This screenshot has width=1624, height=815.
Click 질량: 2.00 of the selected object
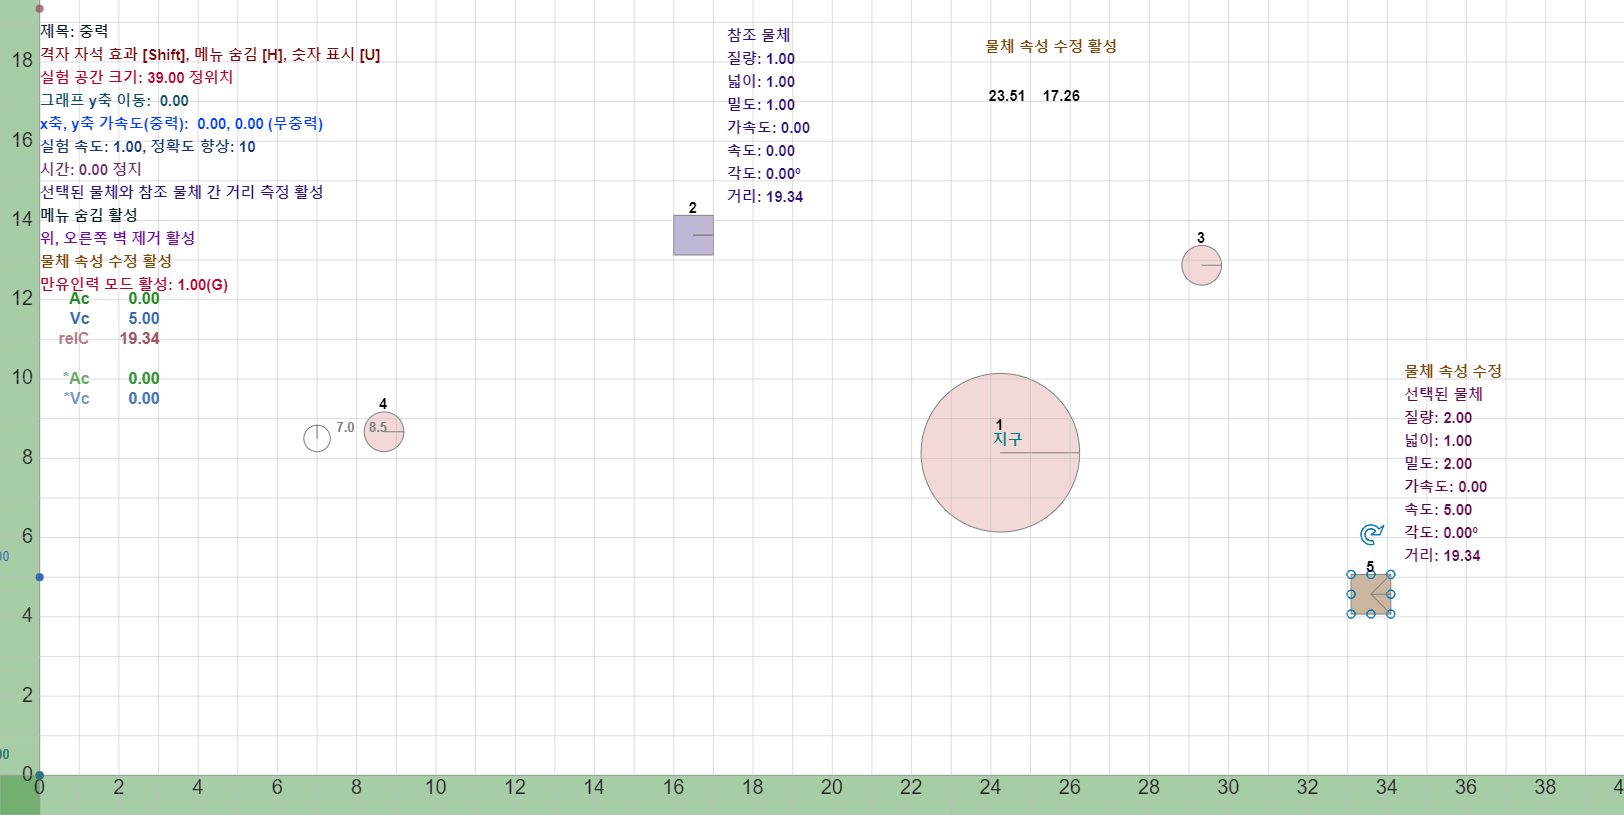coord(1438,417)
